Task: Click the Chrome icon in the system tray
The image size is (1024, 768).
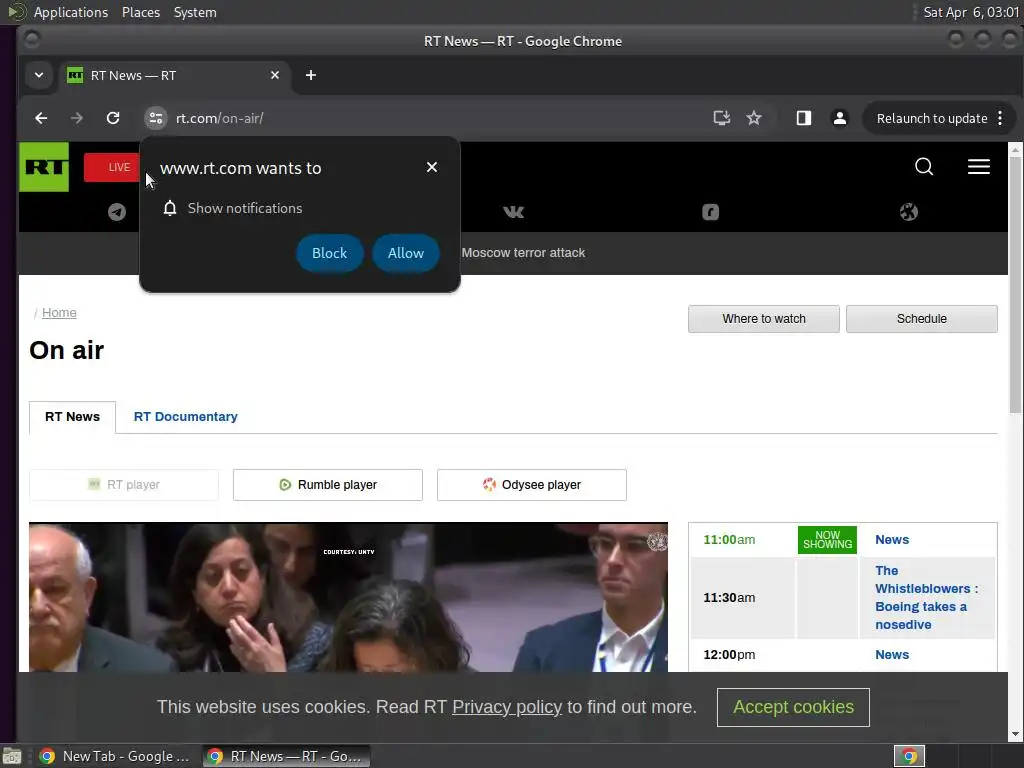Action: click(x=908, y=756)
